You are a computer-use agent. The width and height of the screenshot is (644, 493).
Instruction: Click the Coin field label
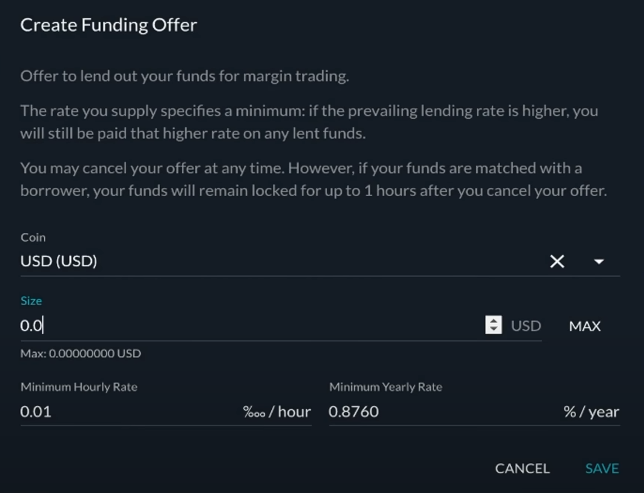[x=33, y=237]
